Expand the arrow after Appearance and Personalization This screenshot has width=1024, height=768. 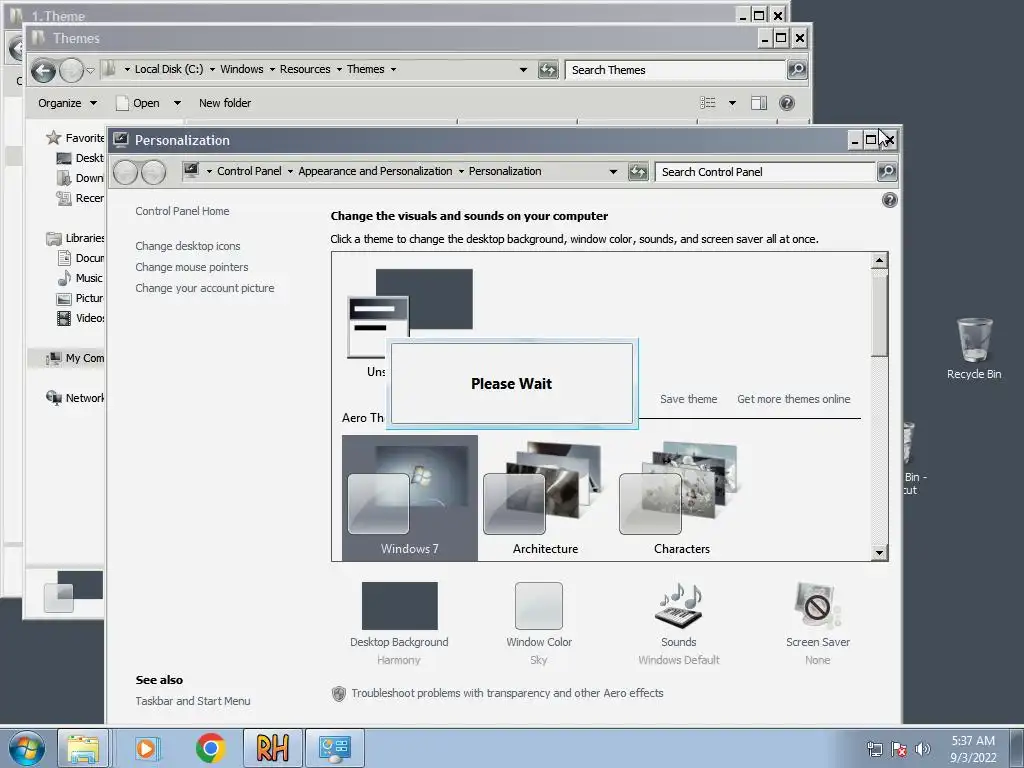pyautogui.click(x=461, y=172)
